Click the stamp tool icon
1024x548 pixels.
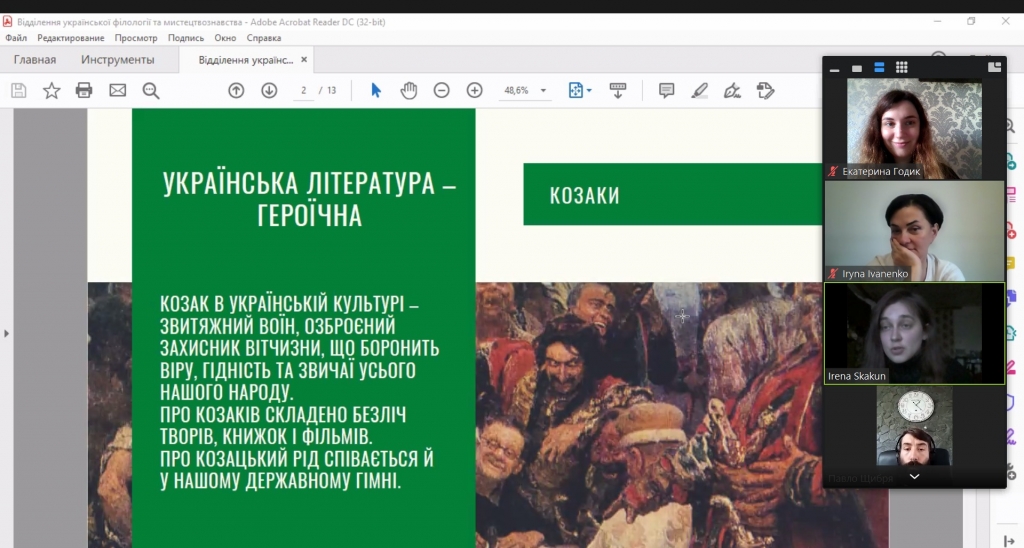click(x=765, y=90)
